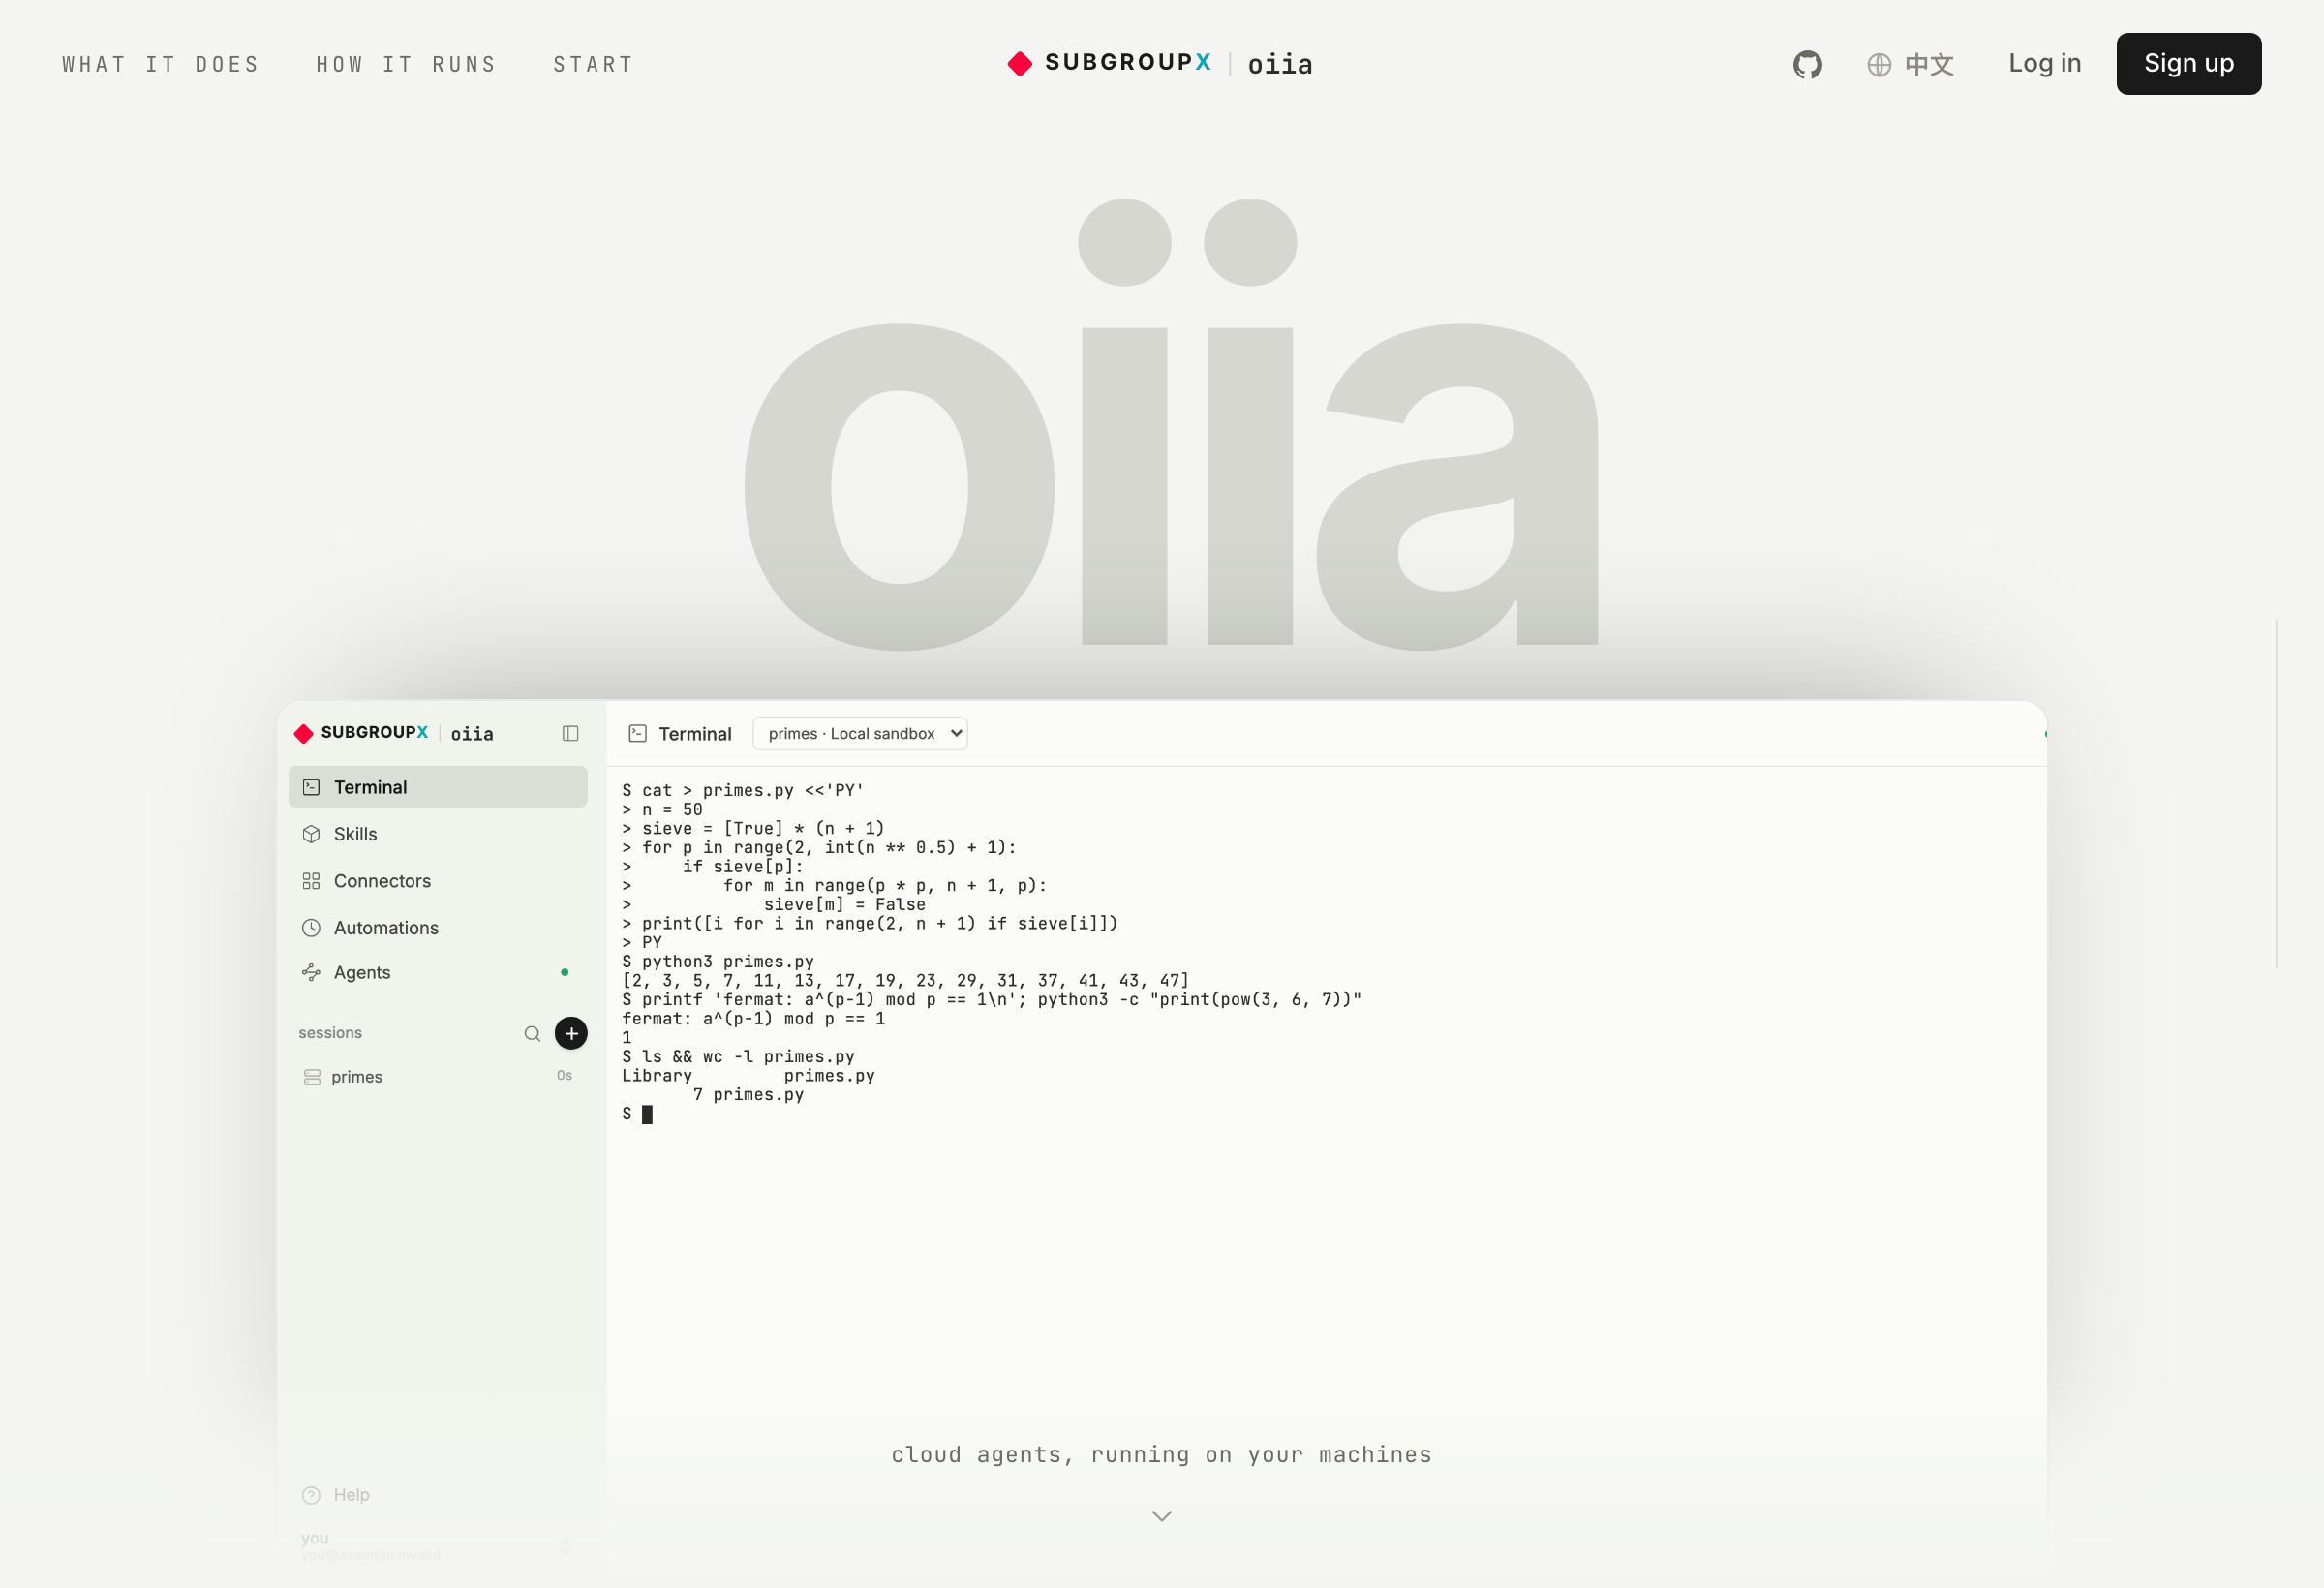
Task: Click 'cloud agents, running on your machines' tagline
Action: pos(1161,1454)
